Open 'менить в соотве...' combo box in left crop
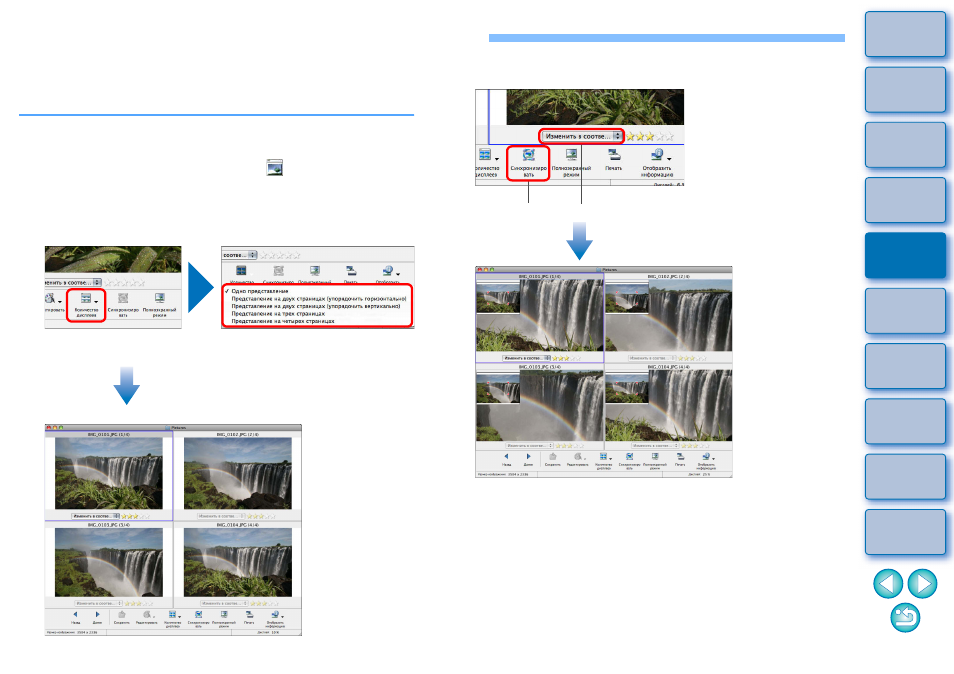The height and width of the screenshot is (674, 954). point(73,282)
